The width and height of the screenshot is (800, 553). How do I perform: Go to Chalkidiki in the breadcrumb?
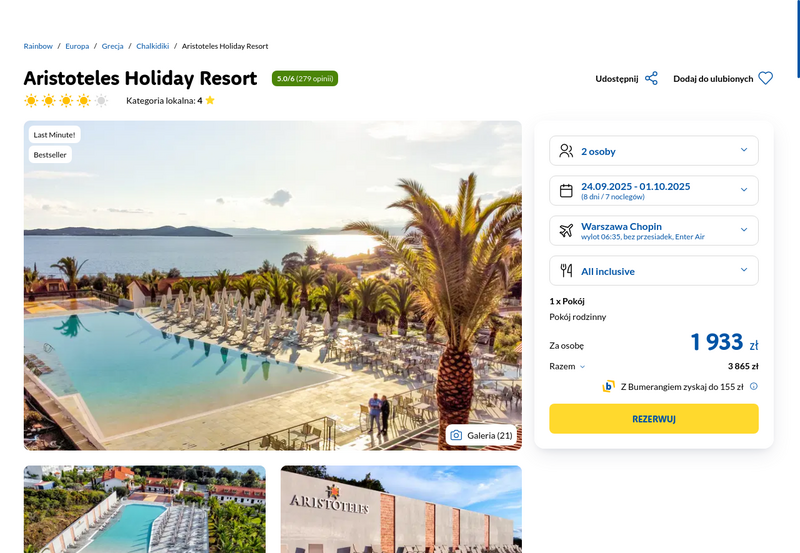coord(153,46)
